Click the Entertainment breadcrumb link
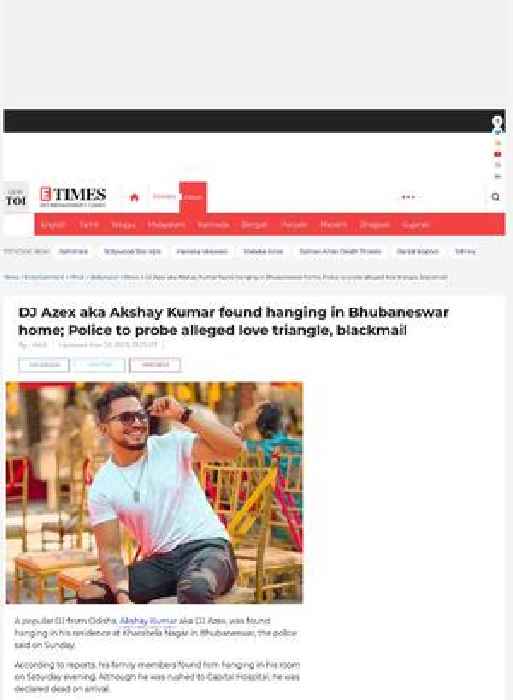The width and height of the screenshot is (513, 700). tap(44, 277)
